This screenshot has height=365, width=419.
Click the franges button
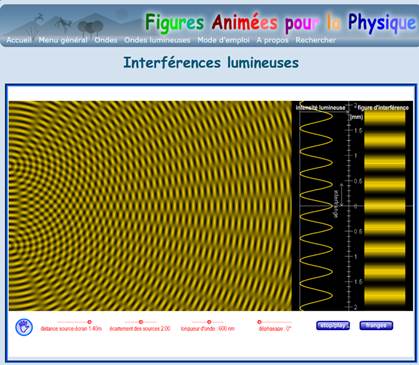pos(376,325)
